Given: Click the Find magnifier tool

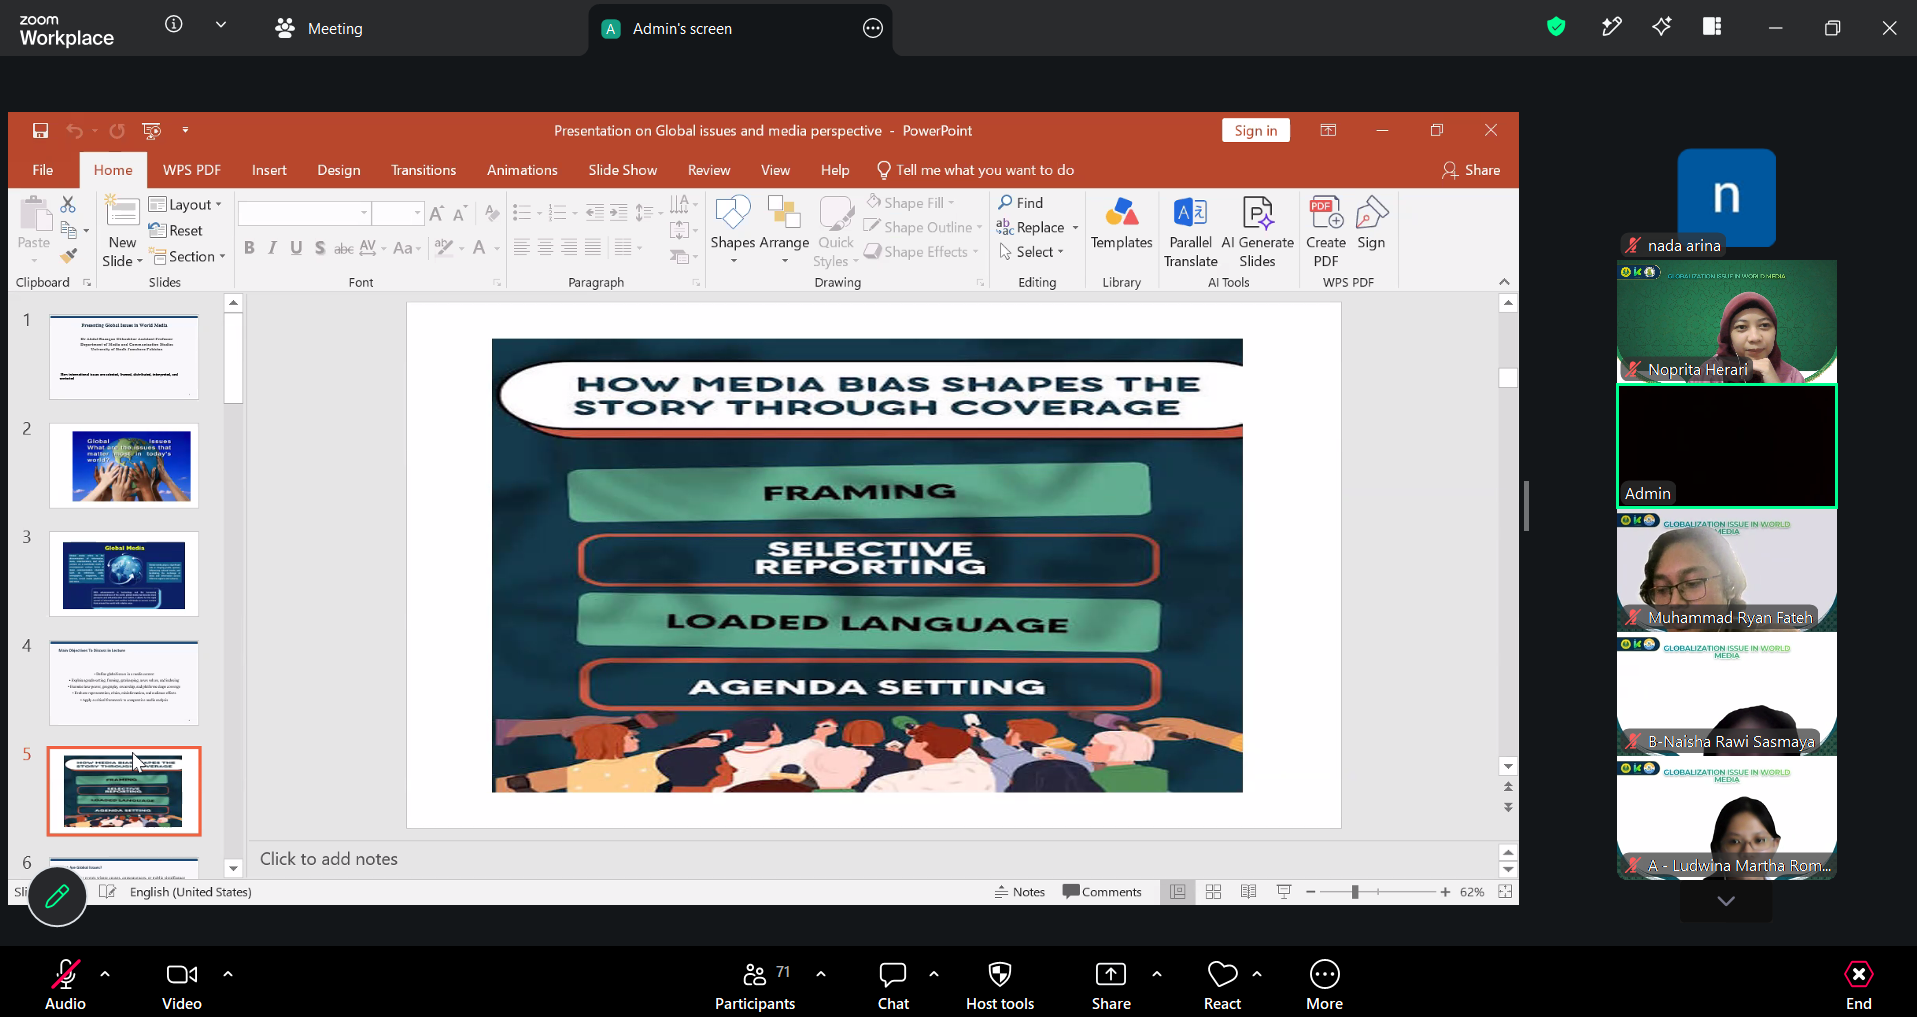Looking at the screenshot, I should click(x=1020, y=203).
